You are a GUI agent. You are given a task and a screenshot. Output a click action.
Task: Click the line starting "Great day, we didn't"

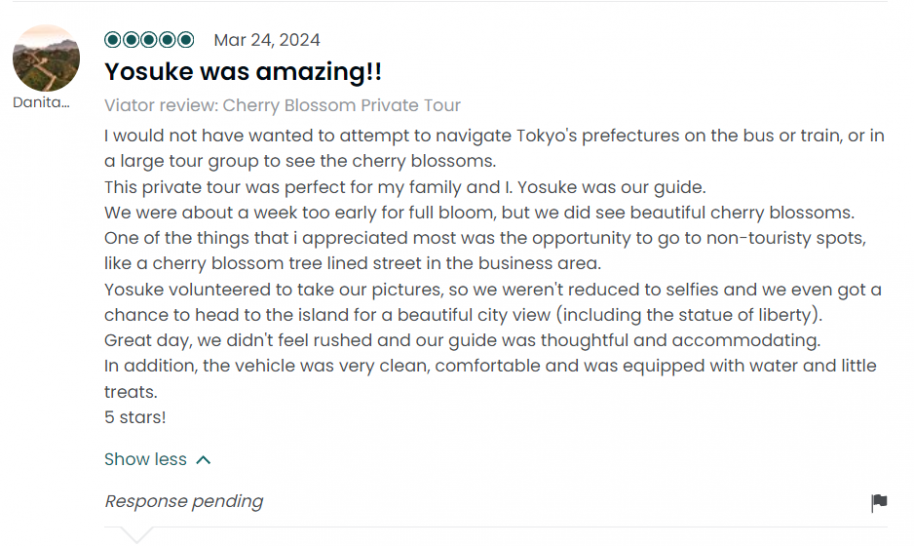coord(462,340)
